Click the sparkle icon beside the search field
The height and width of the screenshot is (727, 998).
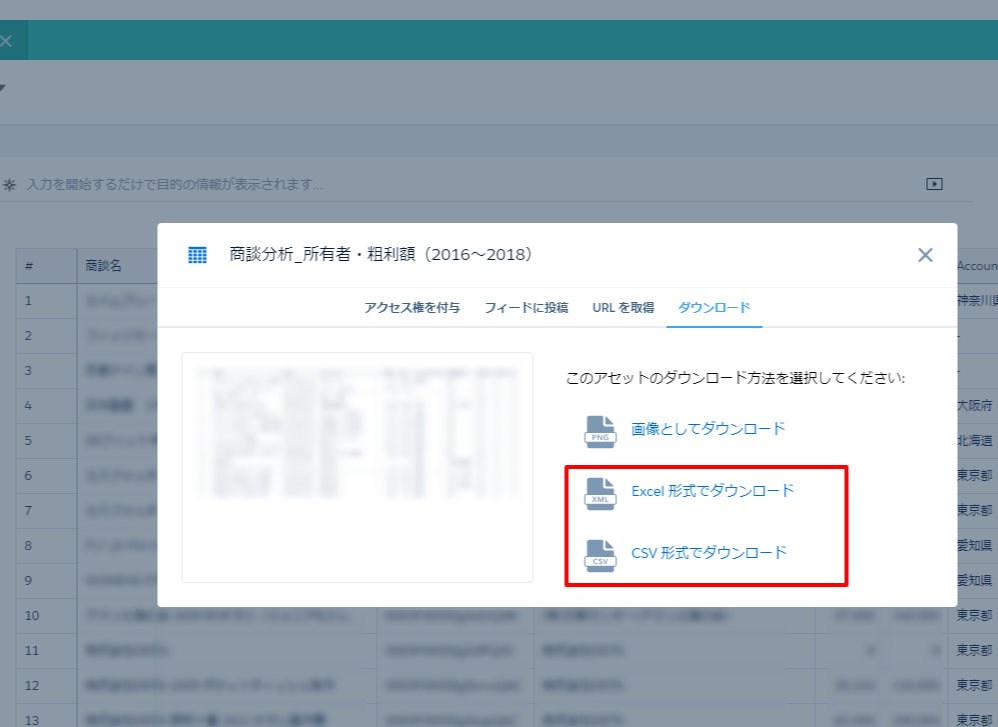click(x=10, y=185)
